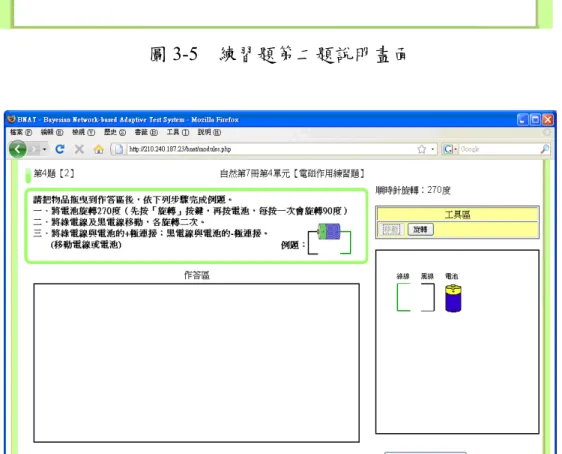Open the 工具 (Tools) menu
Screen dimensions: 562x454
178,132
